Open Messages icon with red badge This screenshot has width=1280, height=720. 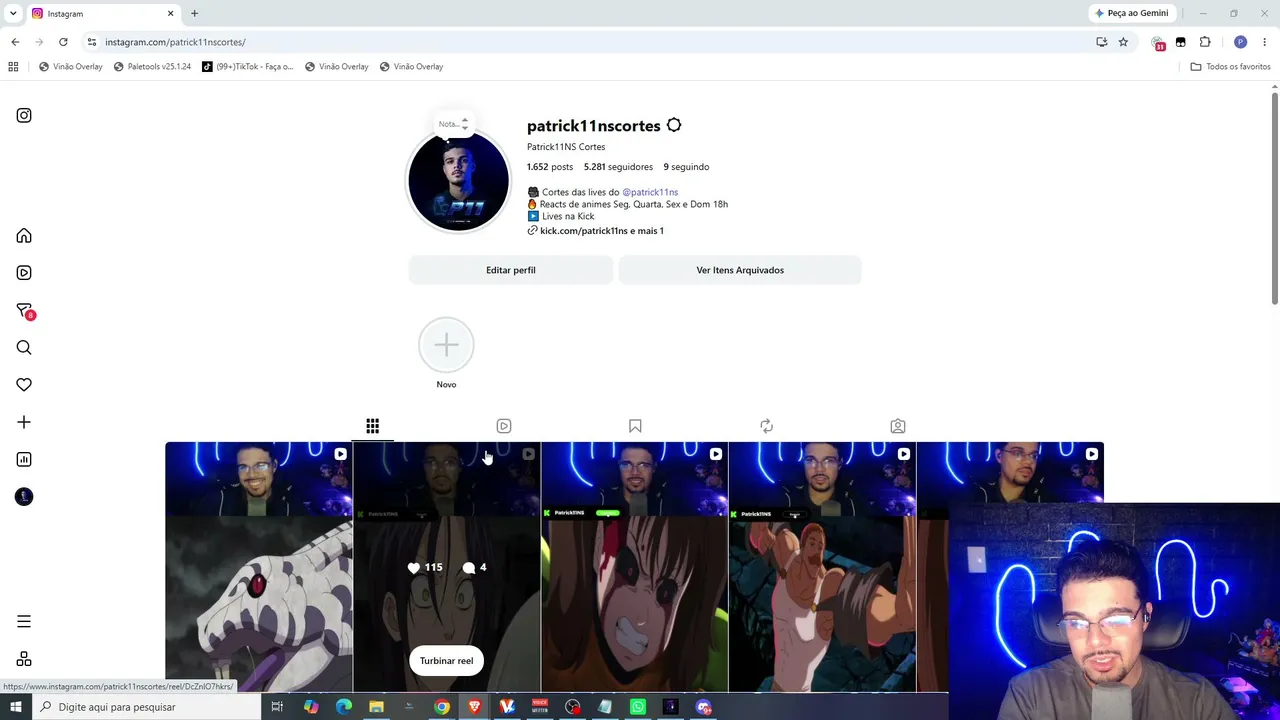(24, 311)
